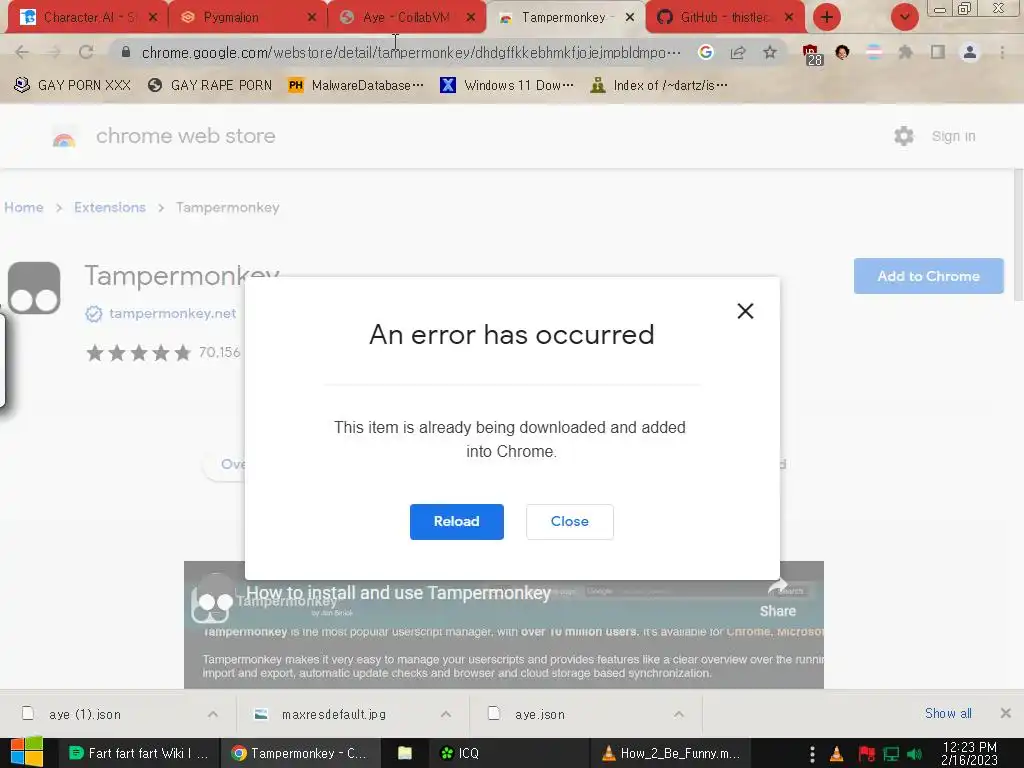Screen dimensions: 1024x768
Task: Open the tab search dropdown arrow
Action: point(904,17)
